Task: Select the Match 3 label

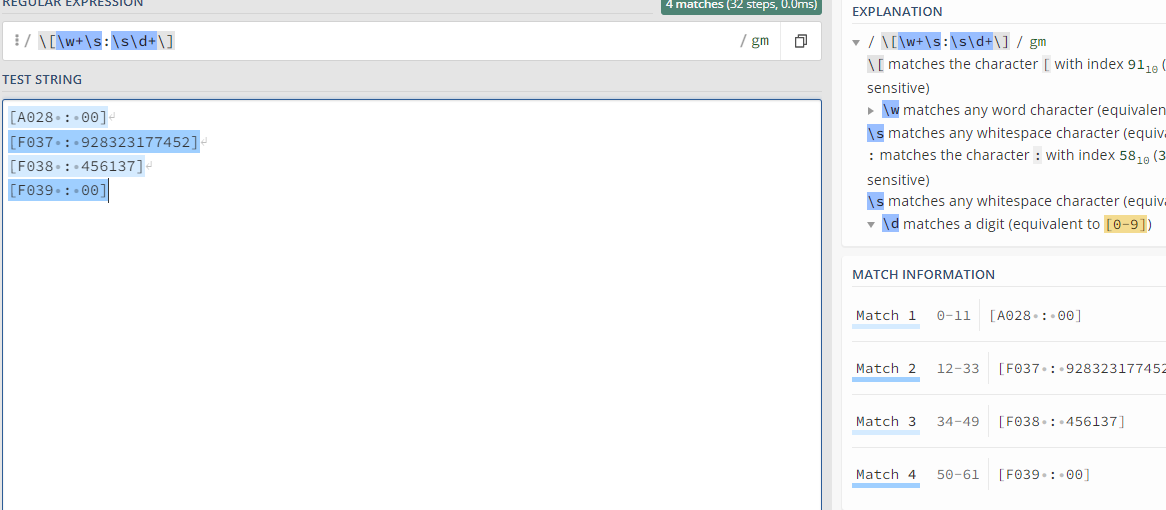Action: coord(885,422)
